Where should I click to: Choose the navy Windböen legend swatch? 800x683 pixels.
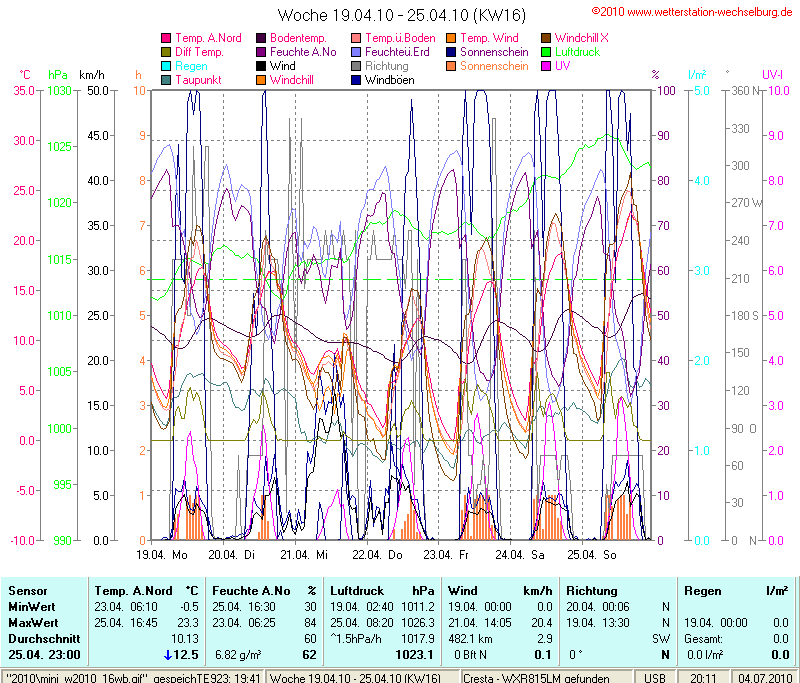click(x=356, y=80)
